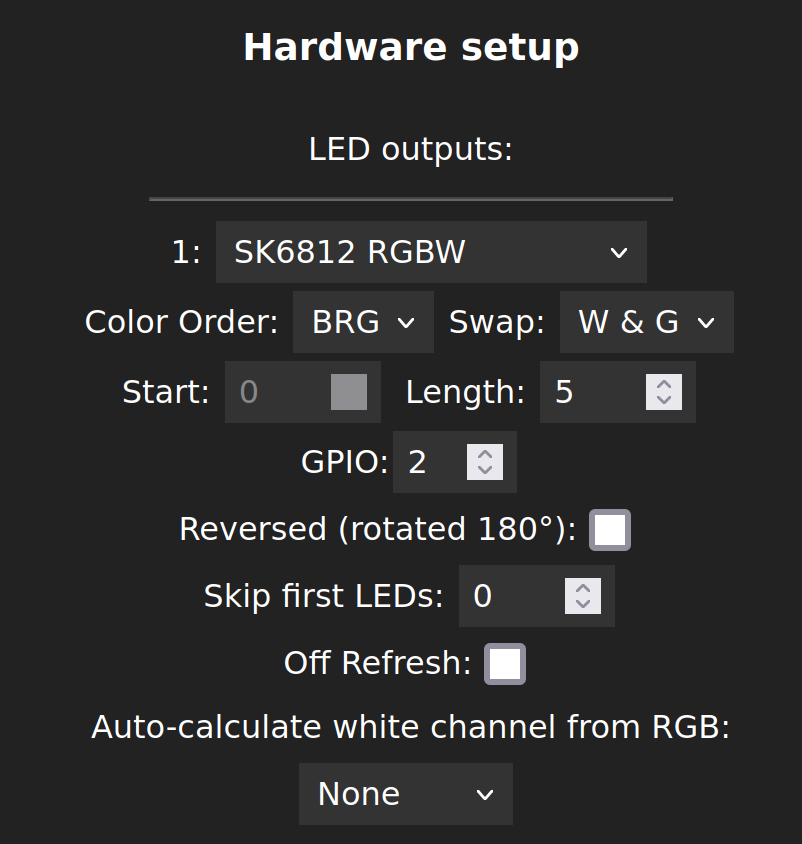The width and height of the screenshot is (802, 844).
Task: Click the Skip first LEDs input showing 0
Action: coord(500,596)
